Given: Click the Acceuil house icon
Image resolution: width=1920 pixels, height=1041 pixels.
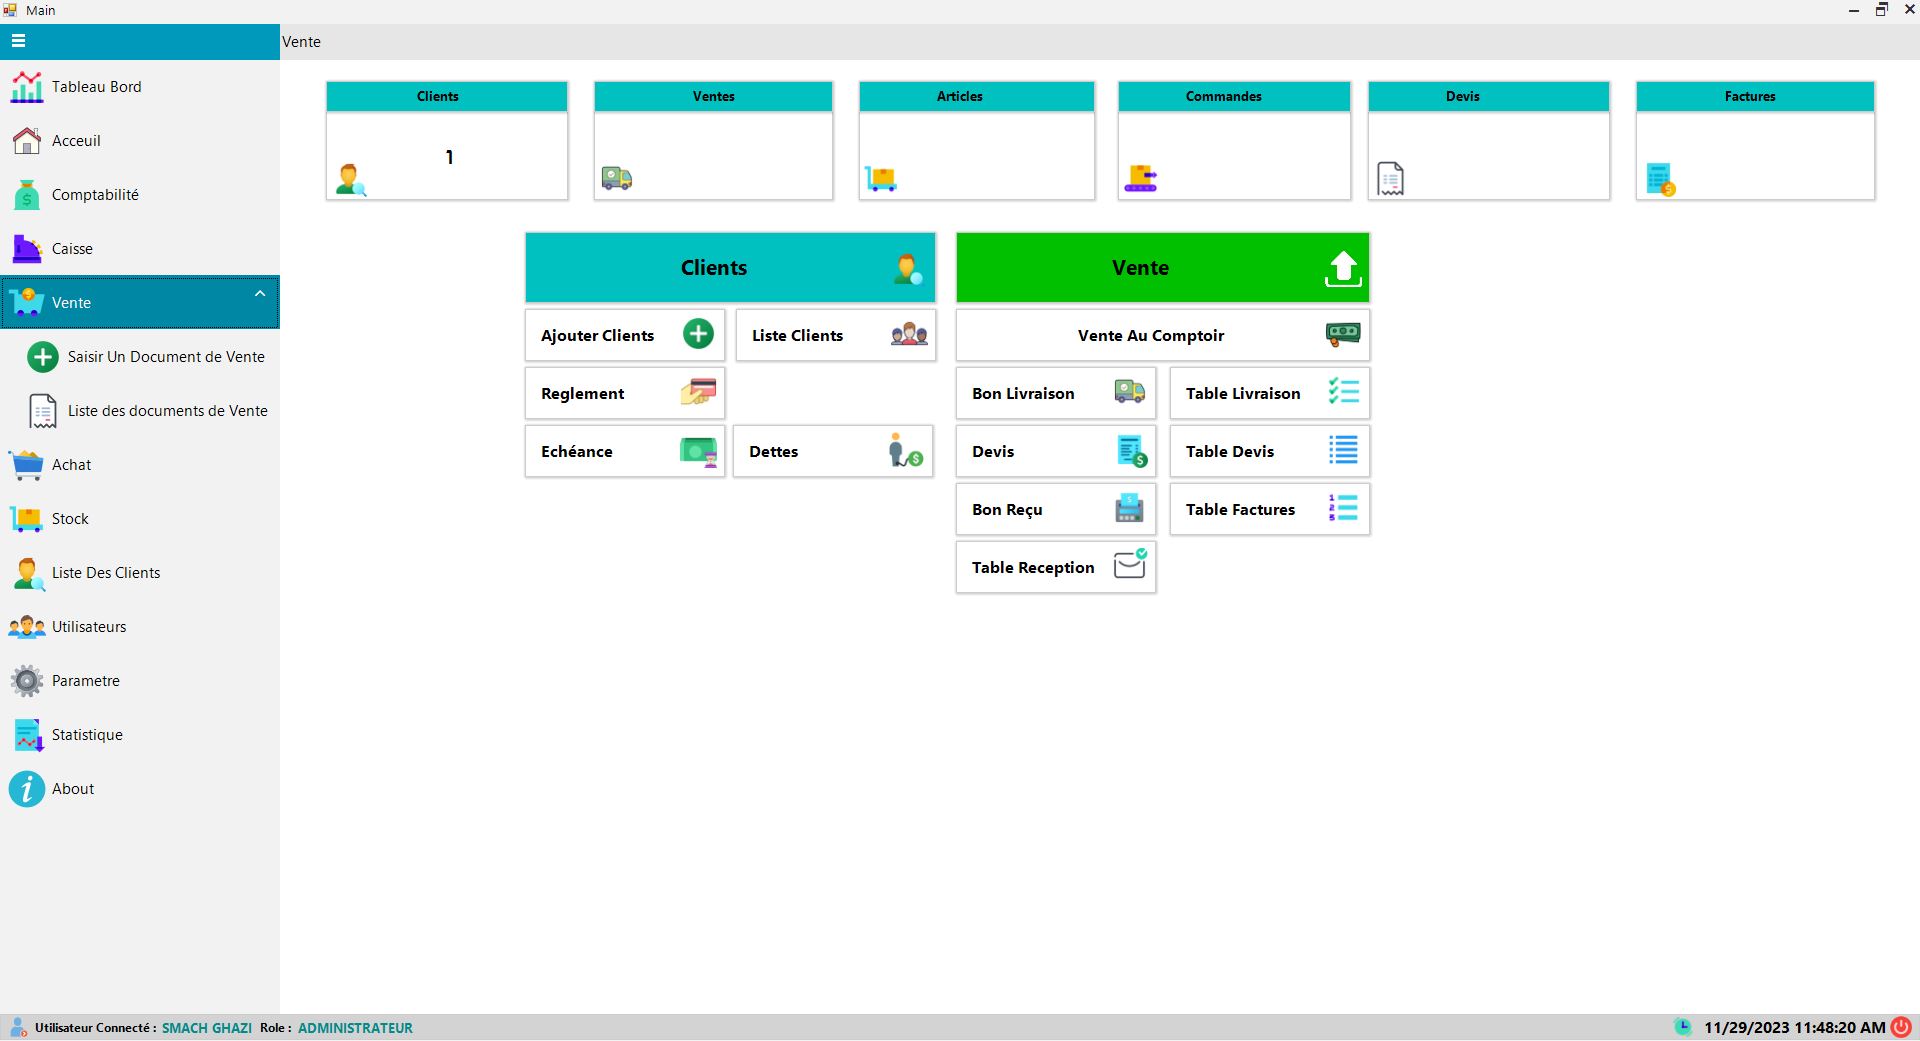Looking at the screenshot, I should tap(26, 141).
